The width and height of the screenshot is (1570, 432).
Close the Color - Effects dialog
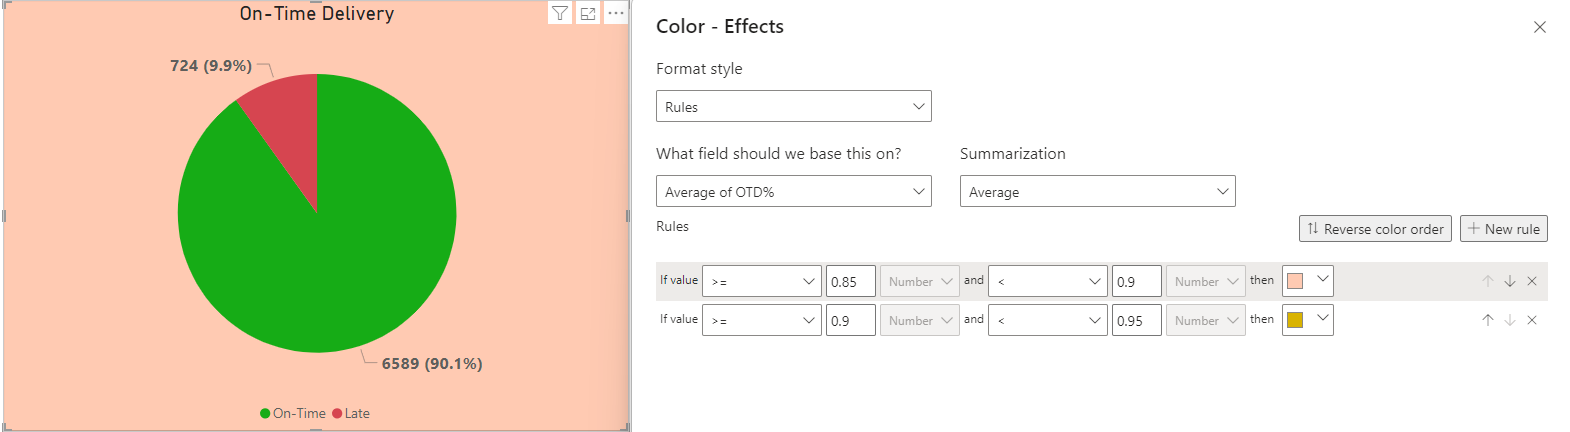pyautogui.click(x=1540, y=27)
